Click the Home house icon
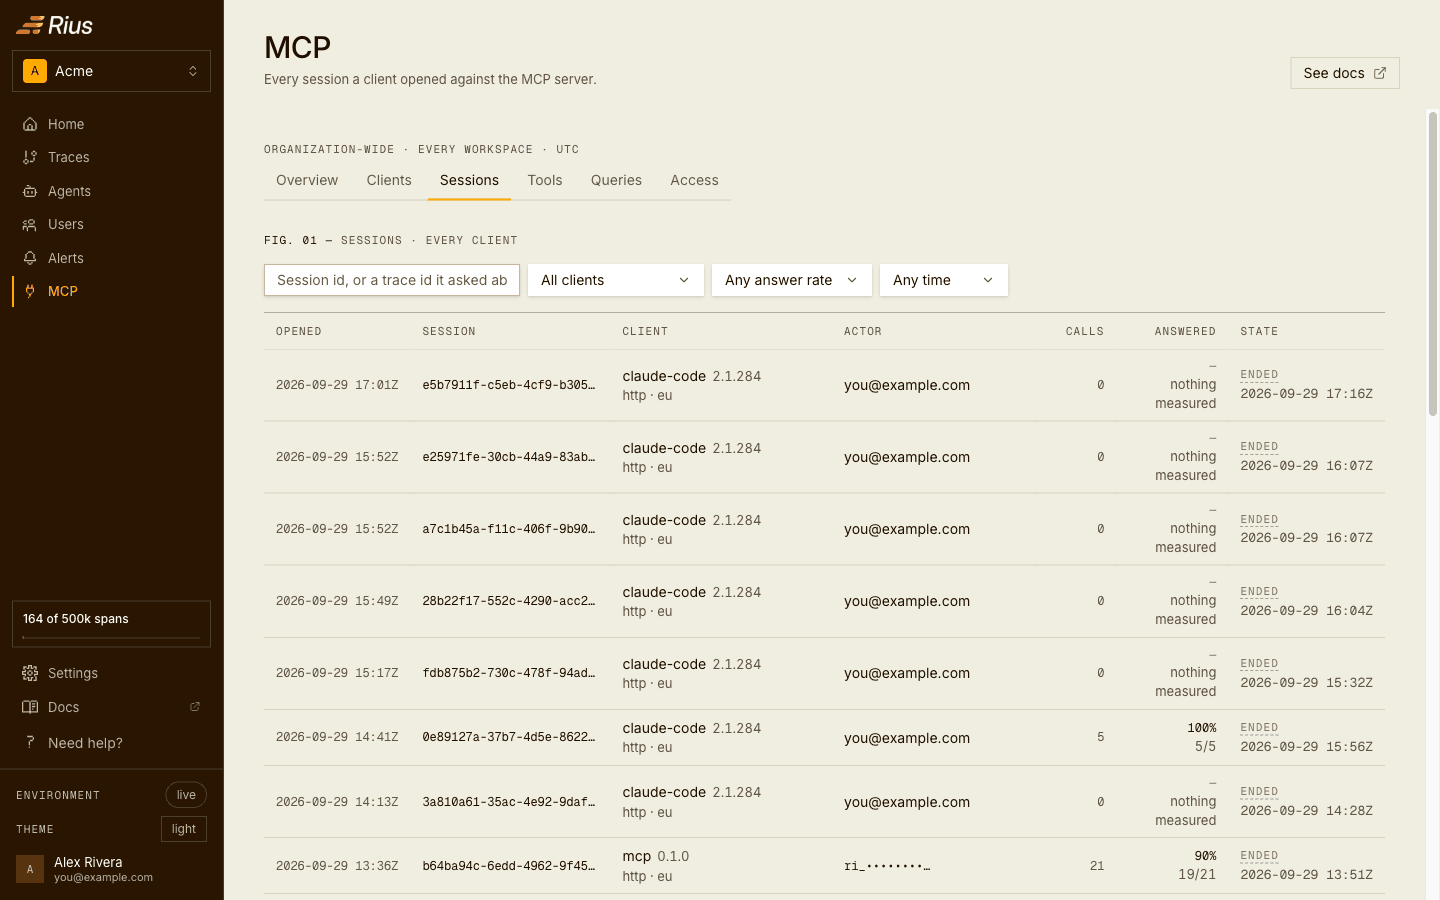This screenshot has height=900, width=1440. pos(30,124)
